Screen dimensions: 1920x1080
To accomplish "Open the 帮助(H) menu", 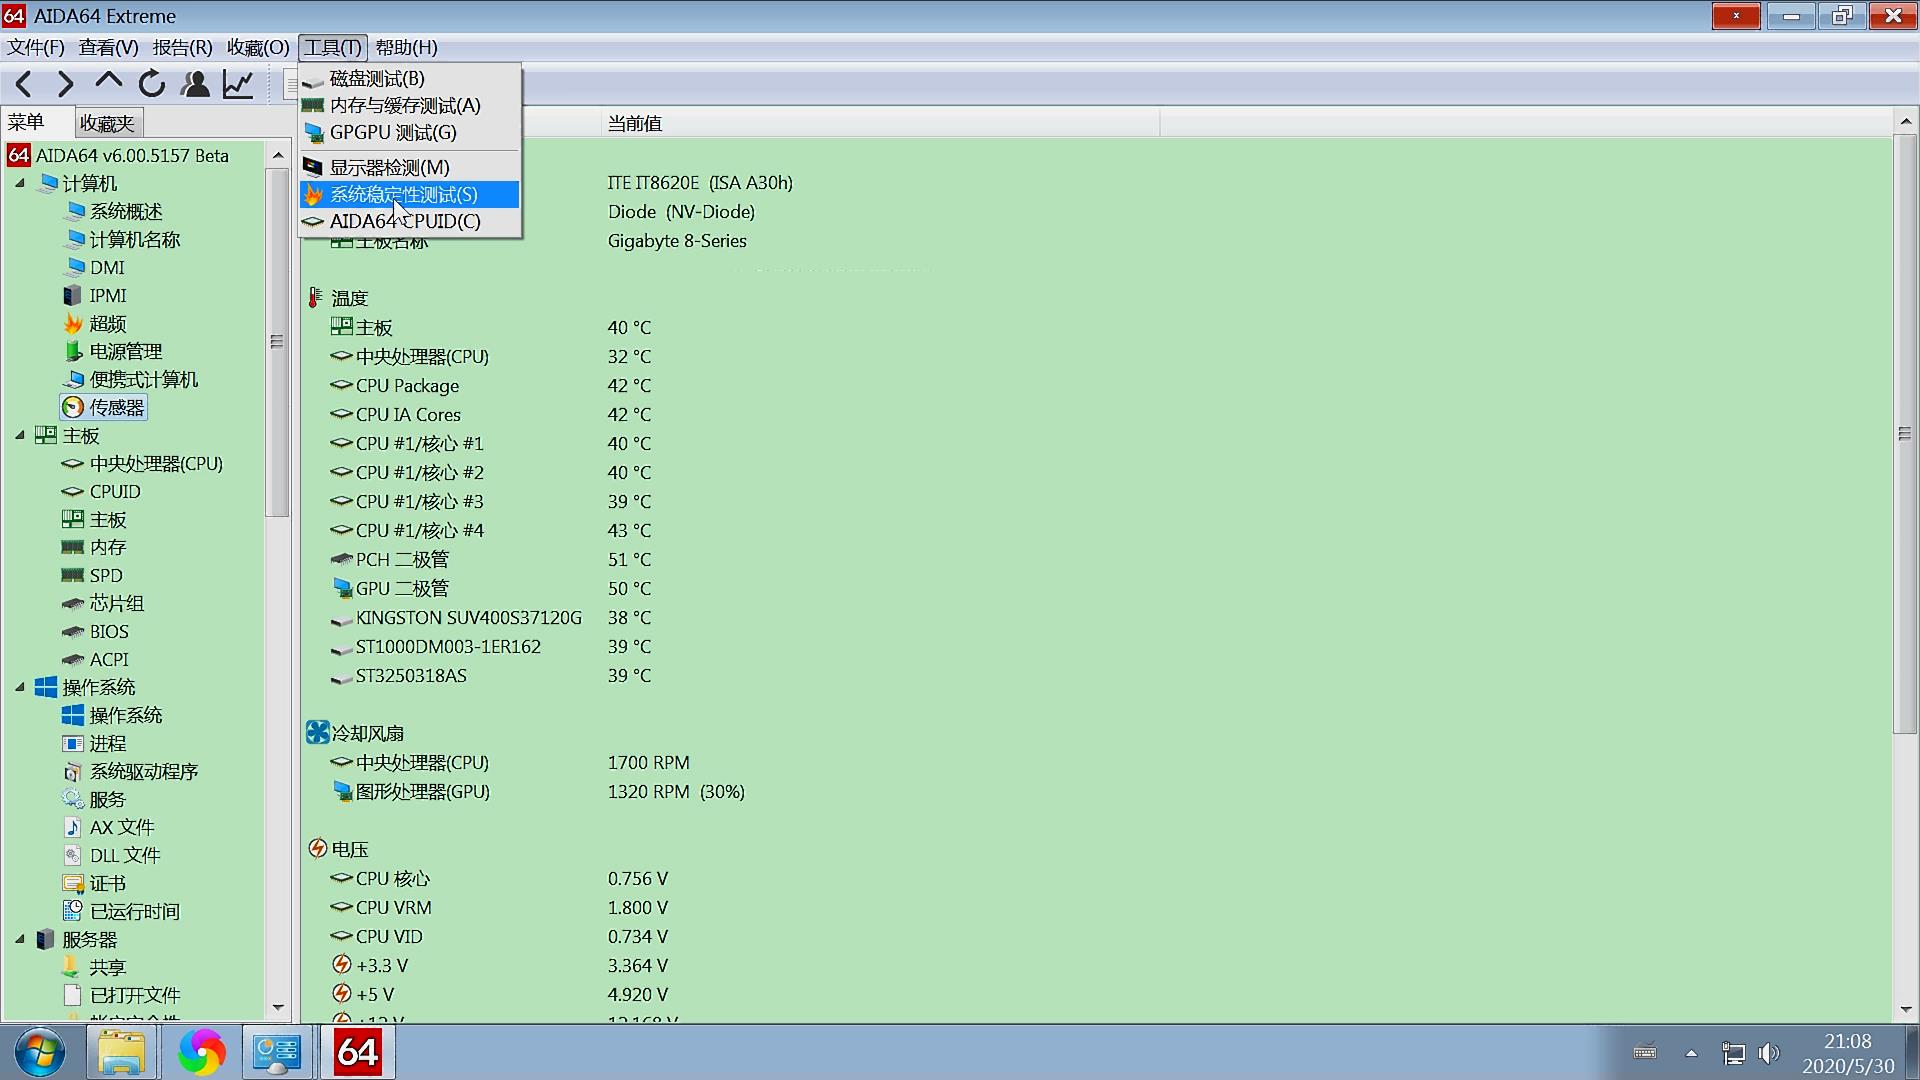I will point(406,48).
